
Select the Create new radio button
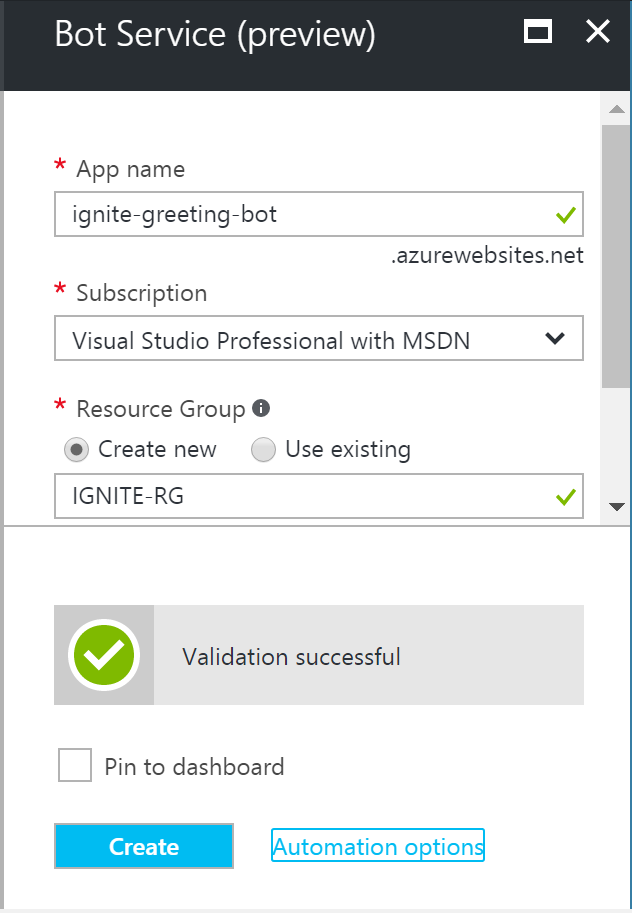76,449
